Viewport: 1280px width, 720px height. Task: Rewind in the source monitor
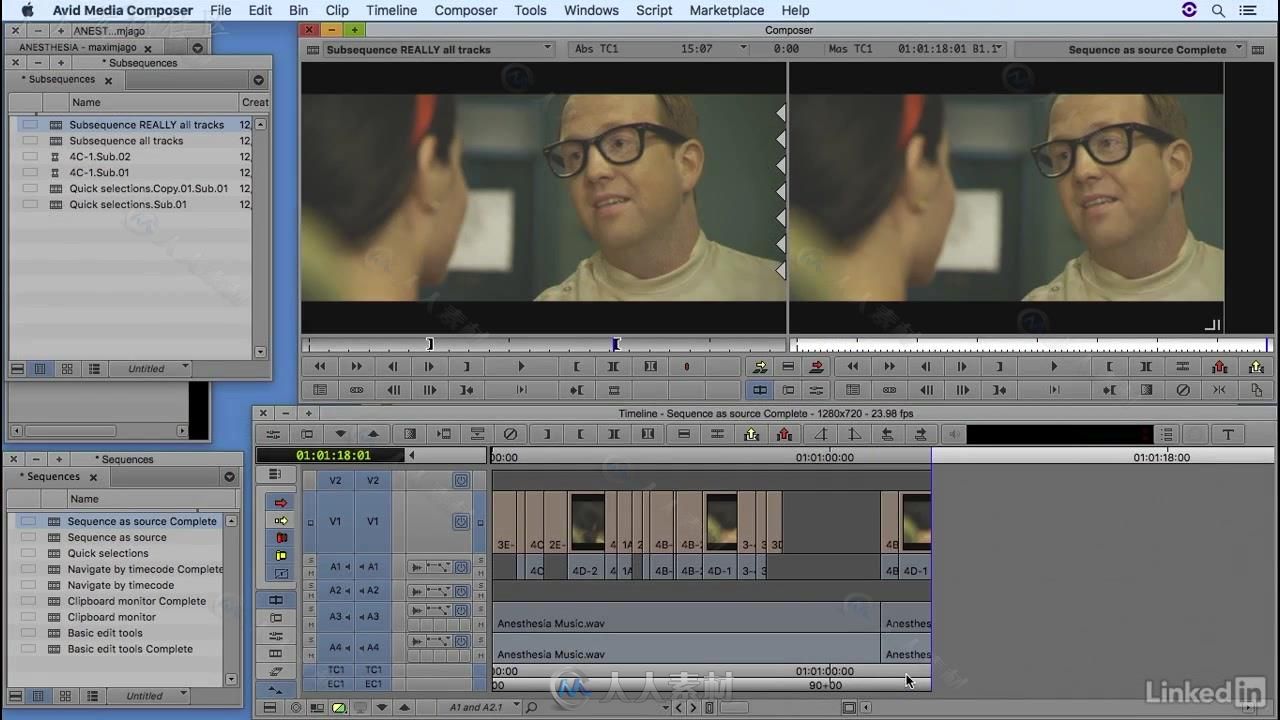click(320, 367)
